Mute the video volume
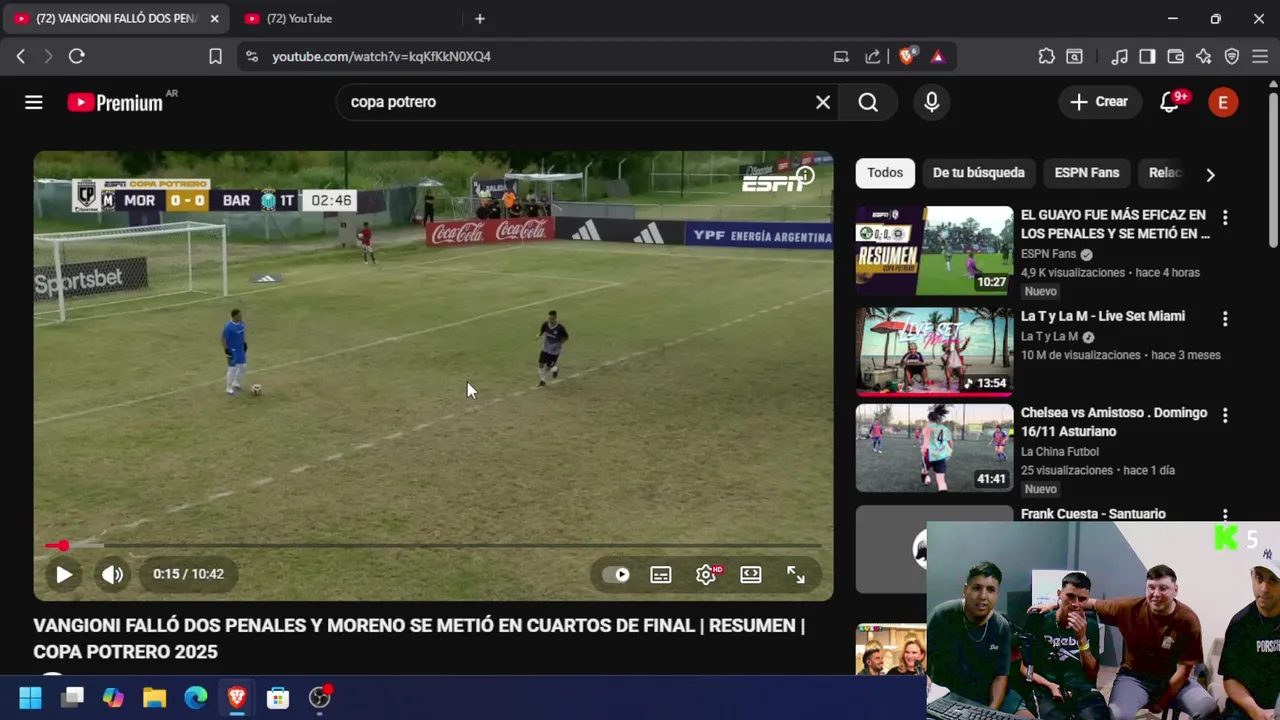Image resolution: width=1280 pixels, height=720 pixels. coord(112,575)
